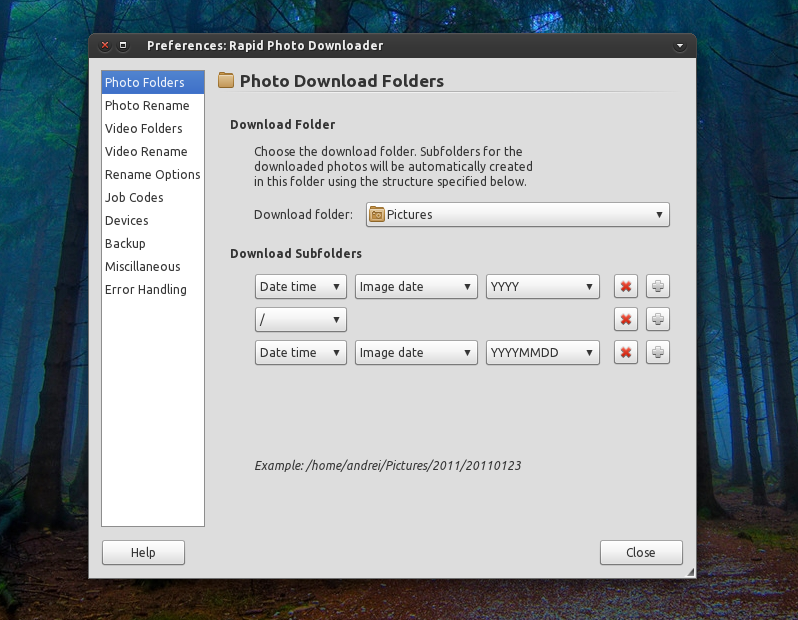Close the Preferences window with red X

click(105, 45)
